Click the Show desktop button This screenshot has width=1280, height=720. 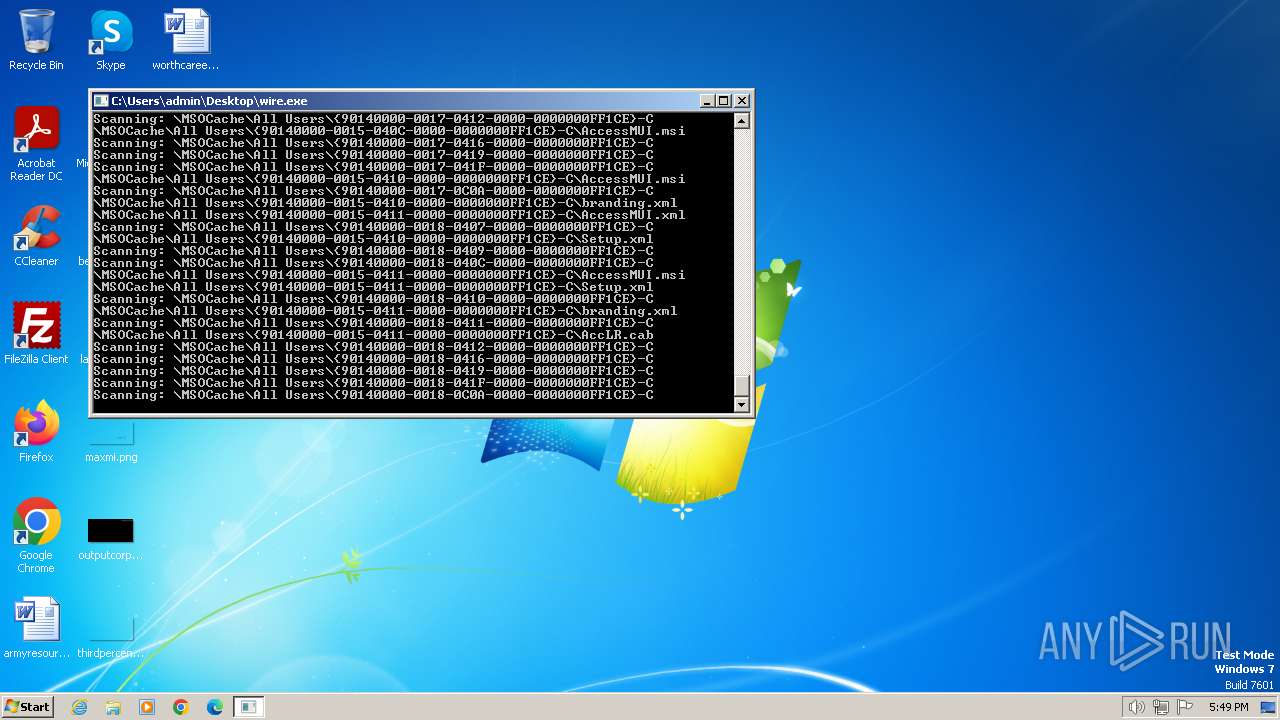pyautogui.click(x=1268, y=707)
